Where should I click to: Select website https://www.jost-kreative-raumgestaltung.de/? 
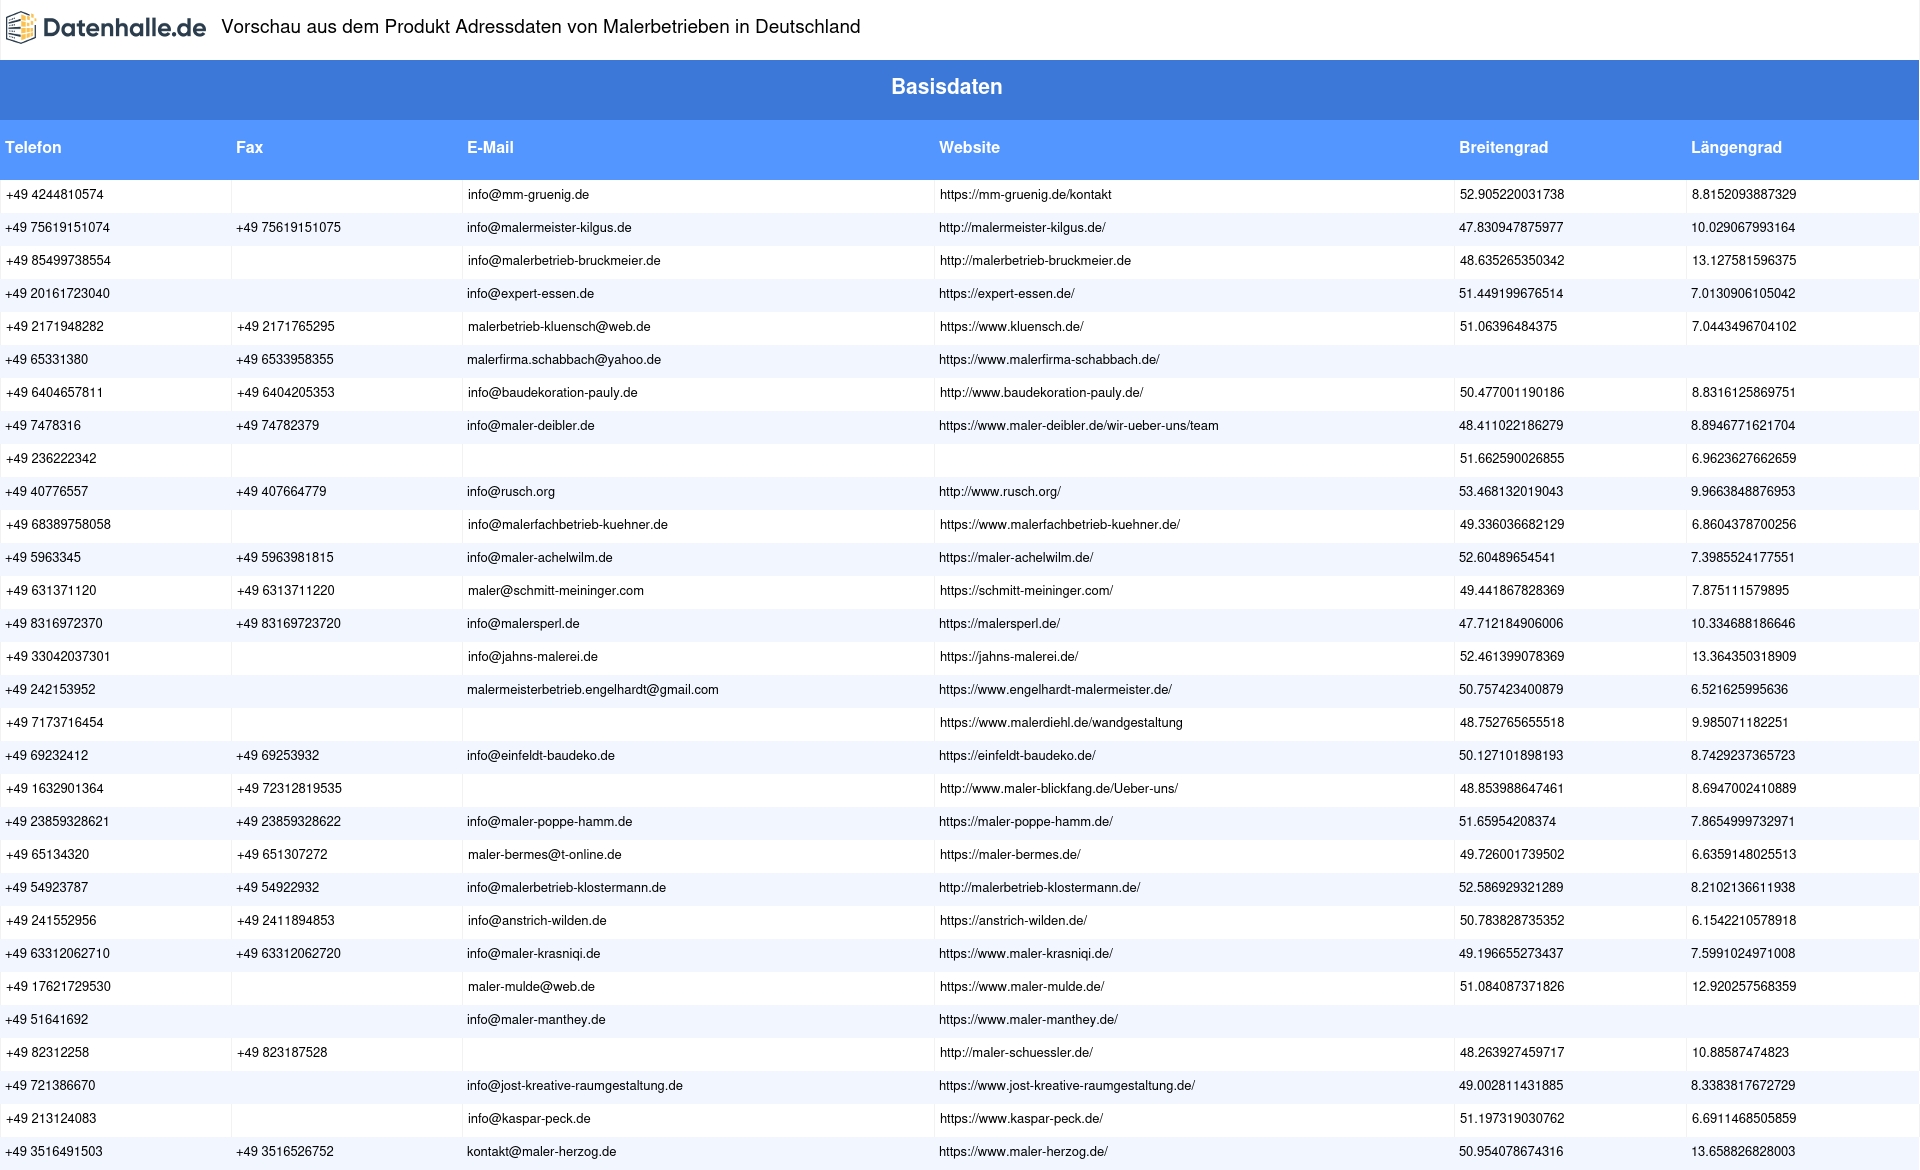pyautogui.click(x=1067, y=1086)
